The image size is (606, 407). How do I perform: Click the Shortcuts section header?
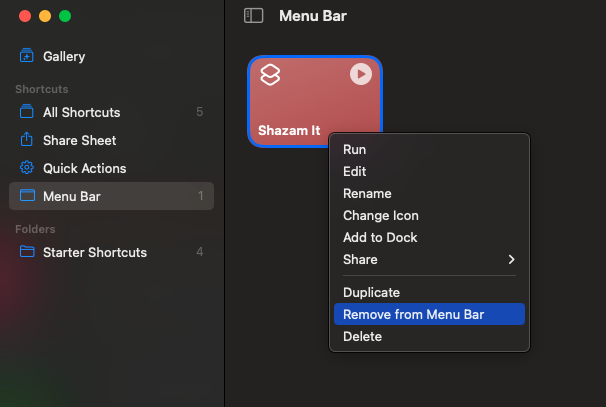[42, 89]
